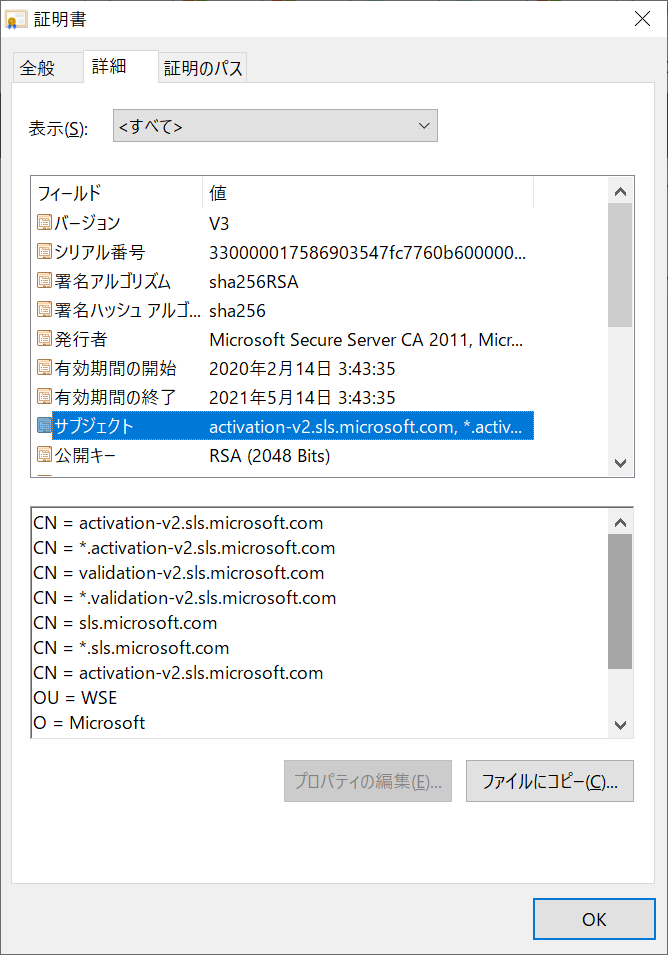This screenshot has width=668, height=955.
Task: Click the line CN = validation-v2.sls.microsoft.com
Action: click(x=179, y=573)
